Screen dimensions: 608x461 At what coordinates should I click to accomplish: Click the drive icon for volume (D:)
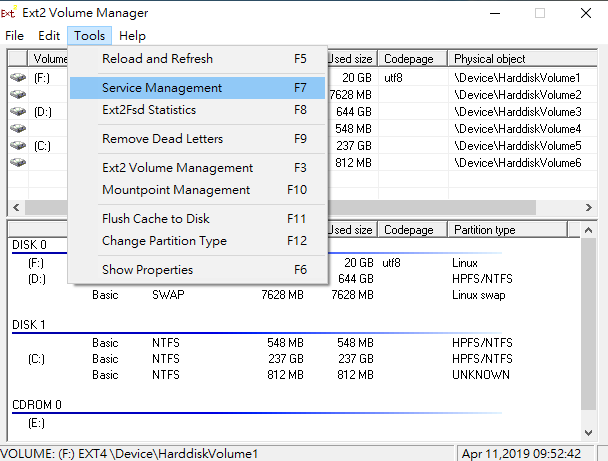18,111
